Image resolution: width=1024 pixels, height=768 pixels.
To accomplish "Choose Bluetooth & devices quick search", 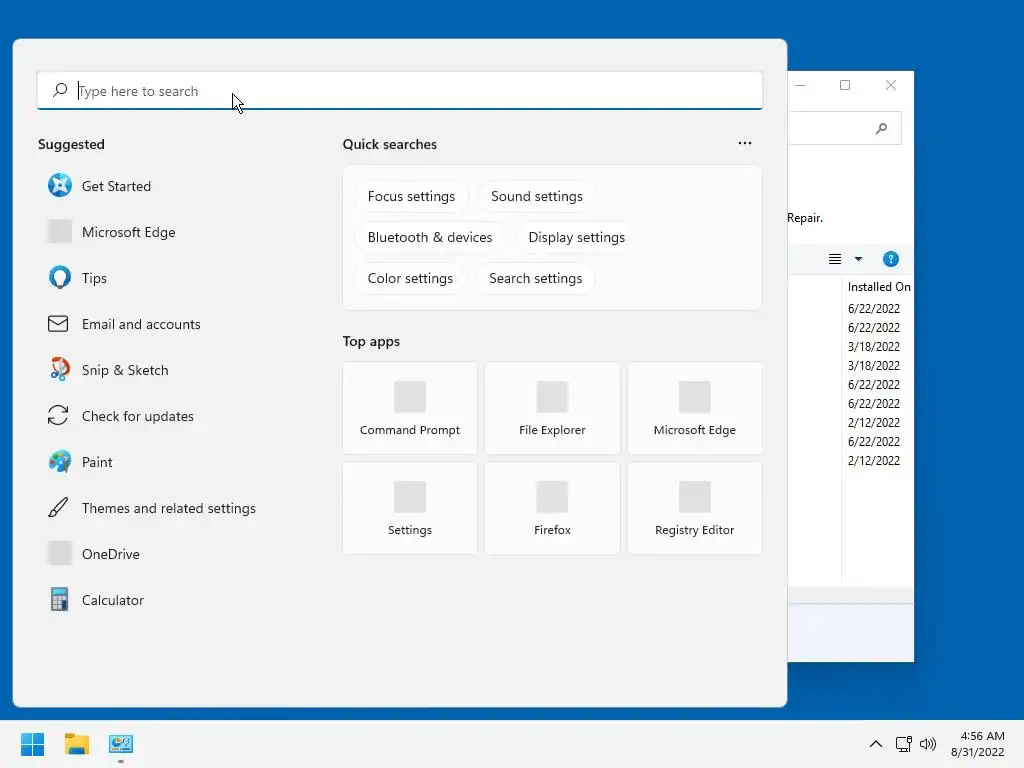I will click(430, 237).
